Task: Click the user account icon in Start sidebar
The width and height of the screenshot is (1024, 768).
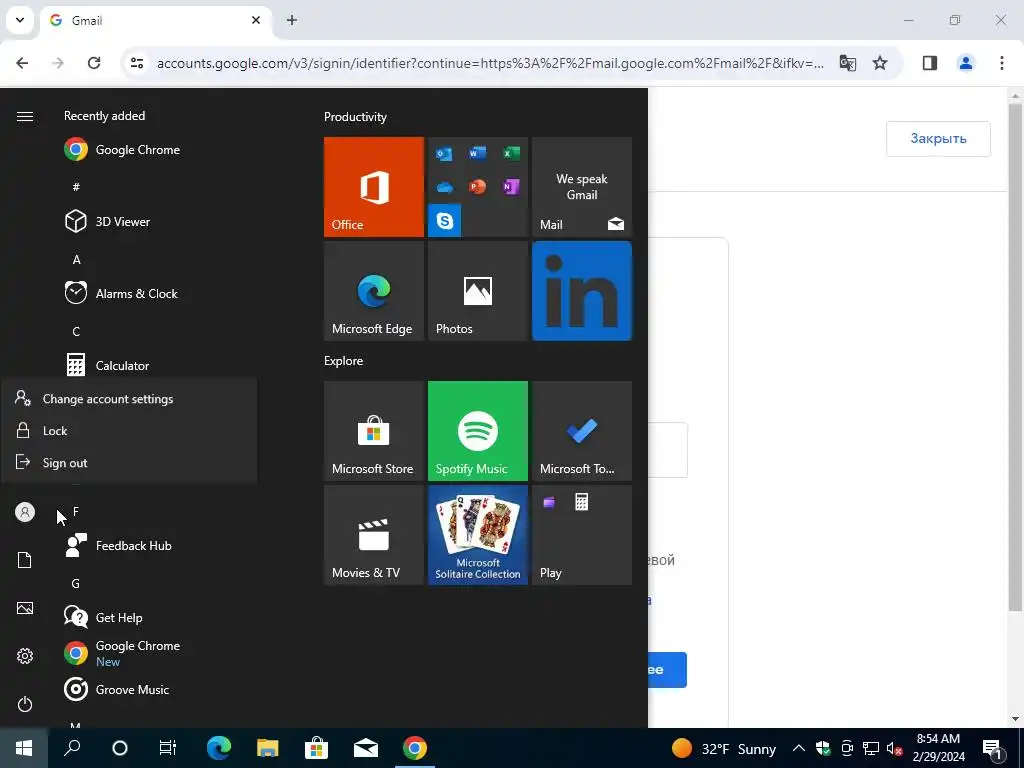Action: click(x=25, y=512)
